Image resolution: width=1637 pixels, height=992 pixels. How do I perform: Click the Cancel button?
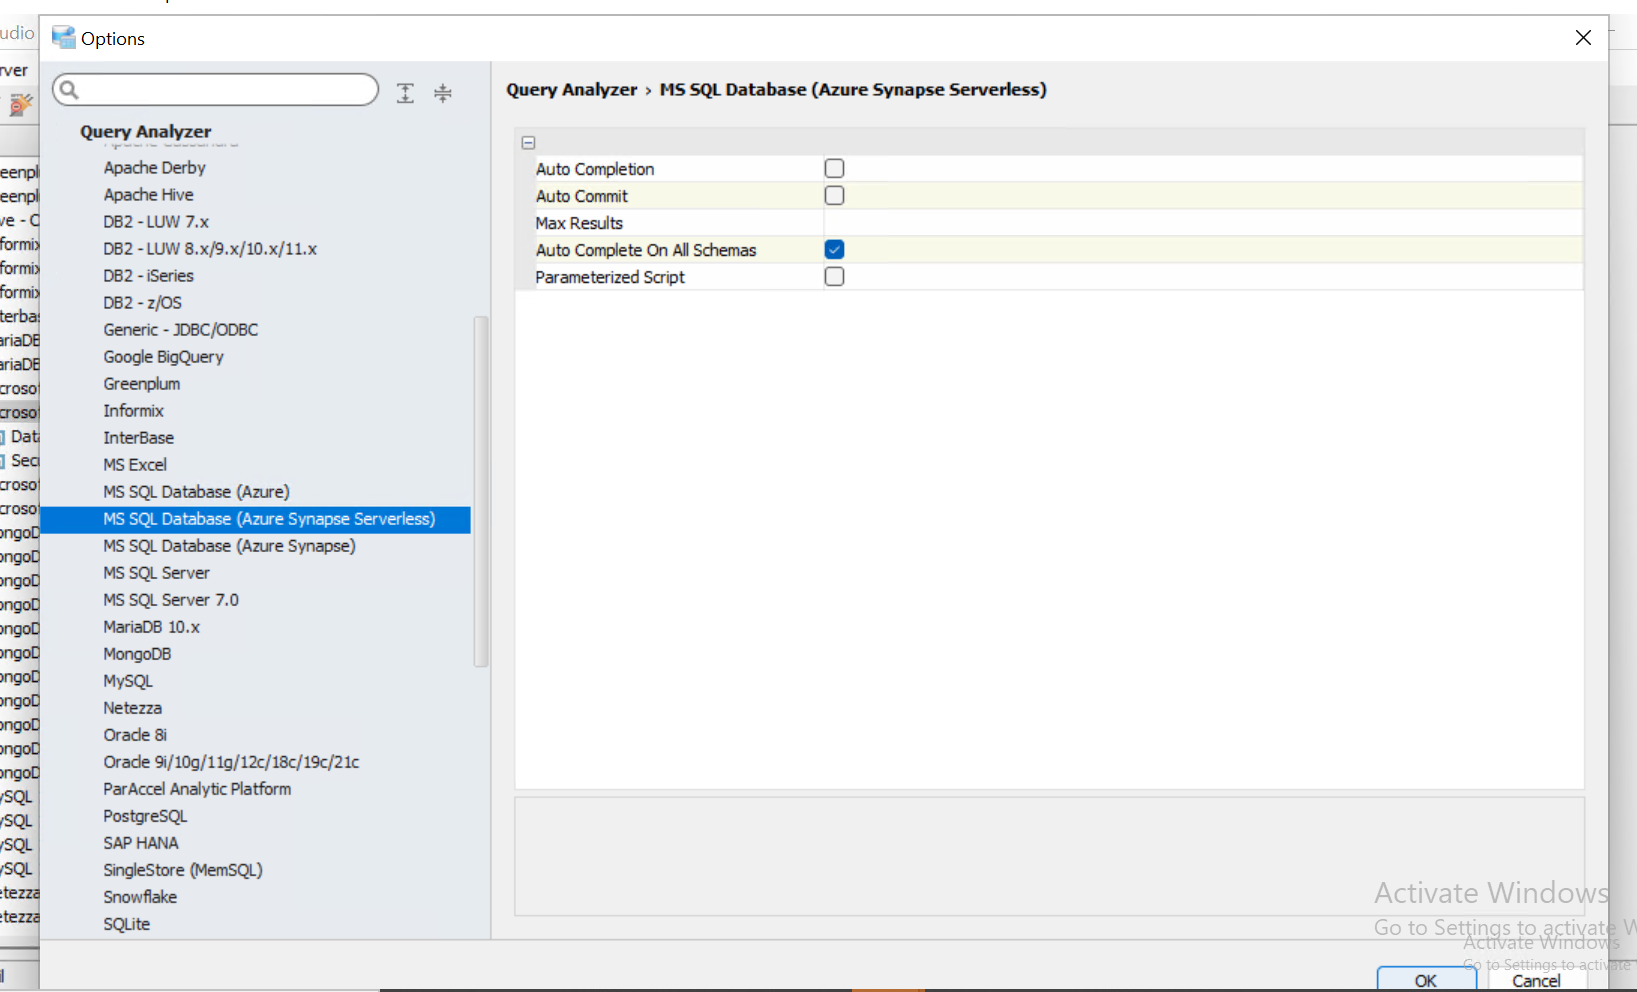pyautogui.click(x=1536, y=980)
